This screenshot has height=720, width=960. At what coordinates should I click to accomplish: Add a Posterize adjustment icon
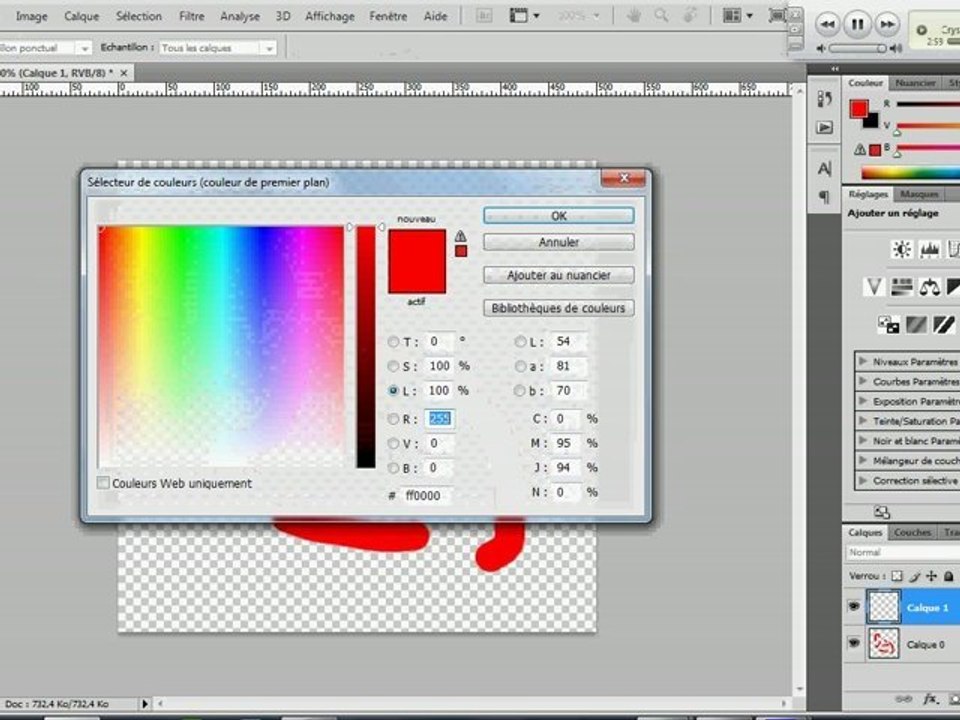coord(916,324)
